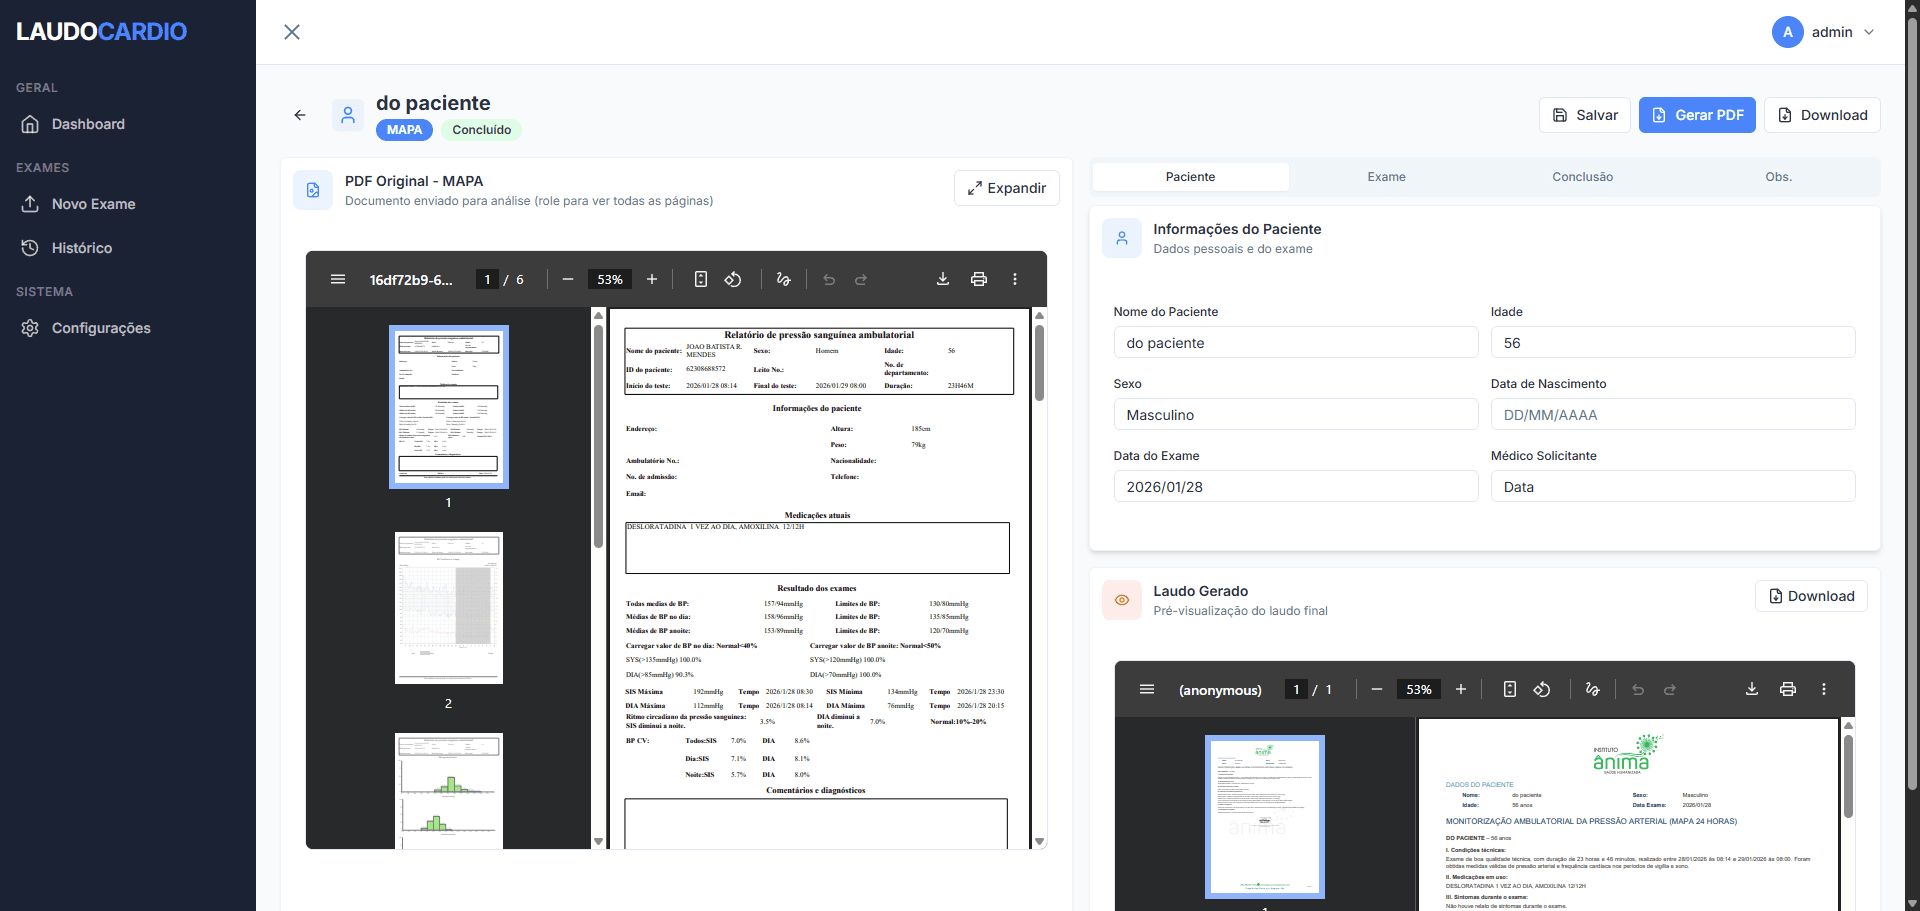Click the Gerar PDF button
The height and width of the screenshot is (911, 1920).
point(1697,115)
